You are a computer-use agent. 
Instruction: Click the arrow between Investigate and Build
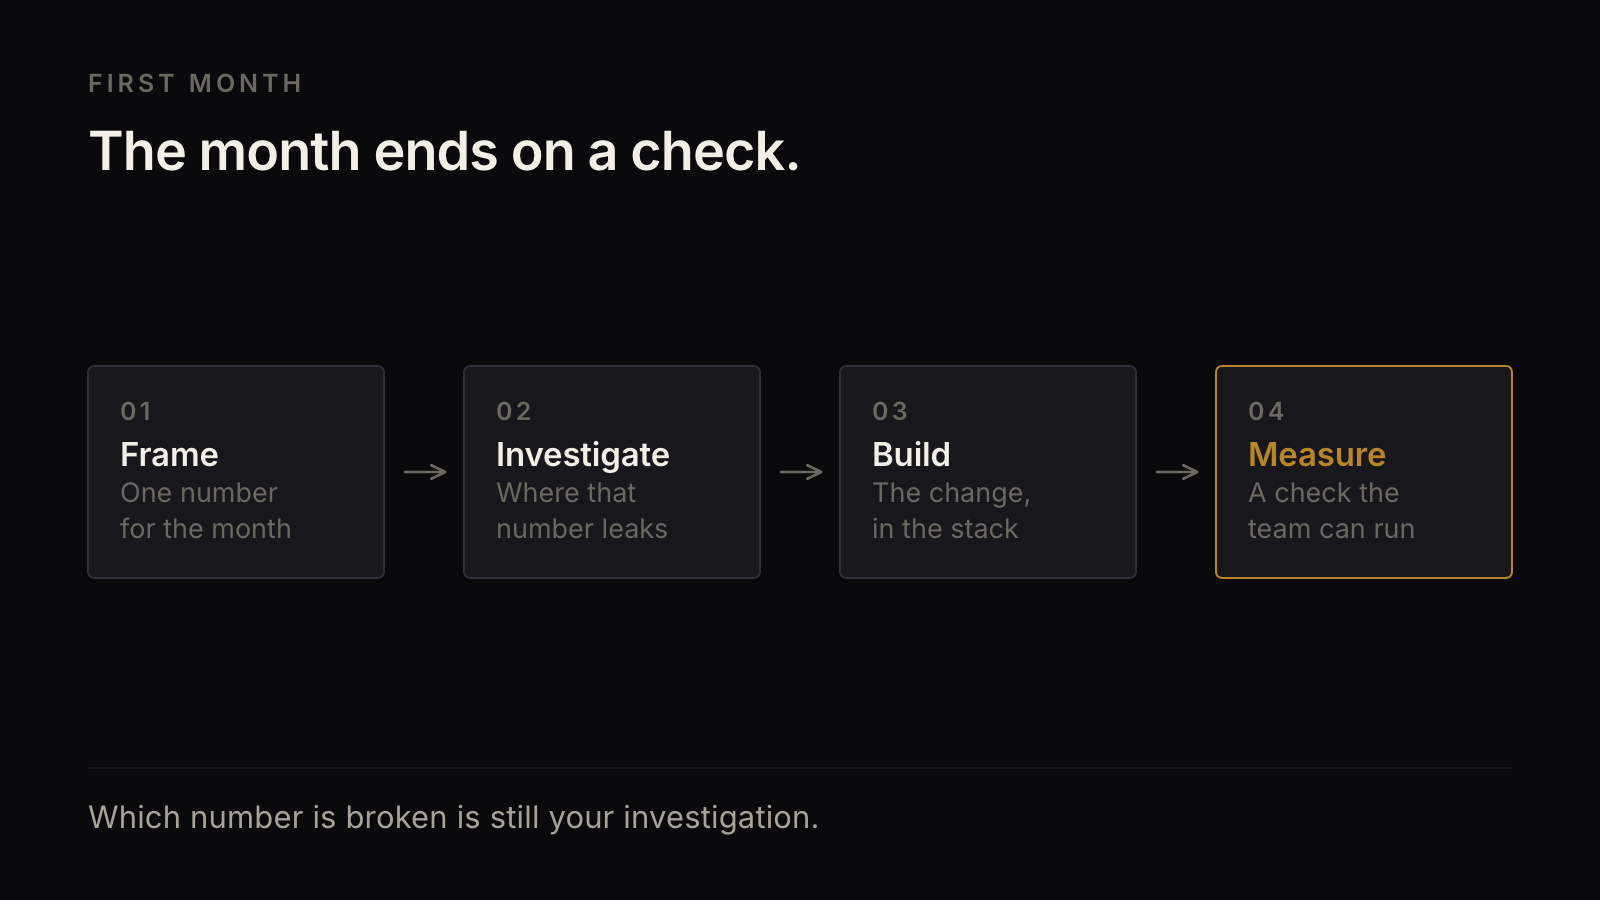point(801,472)
